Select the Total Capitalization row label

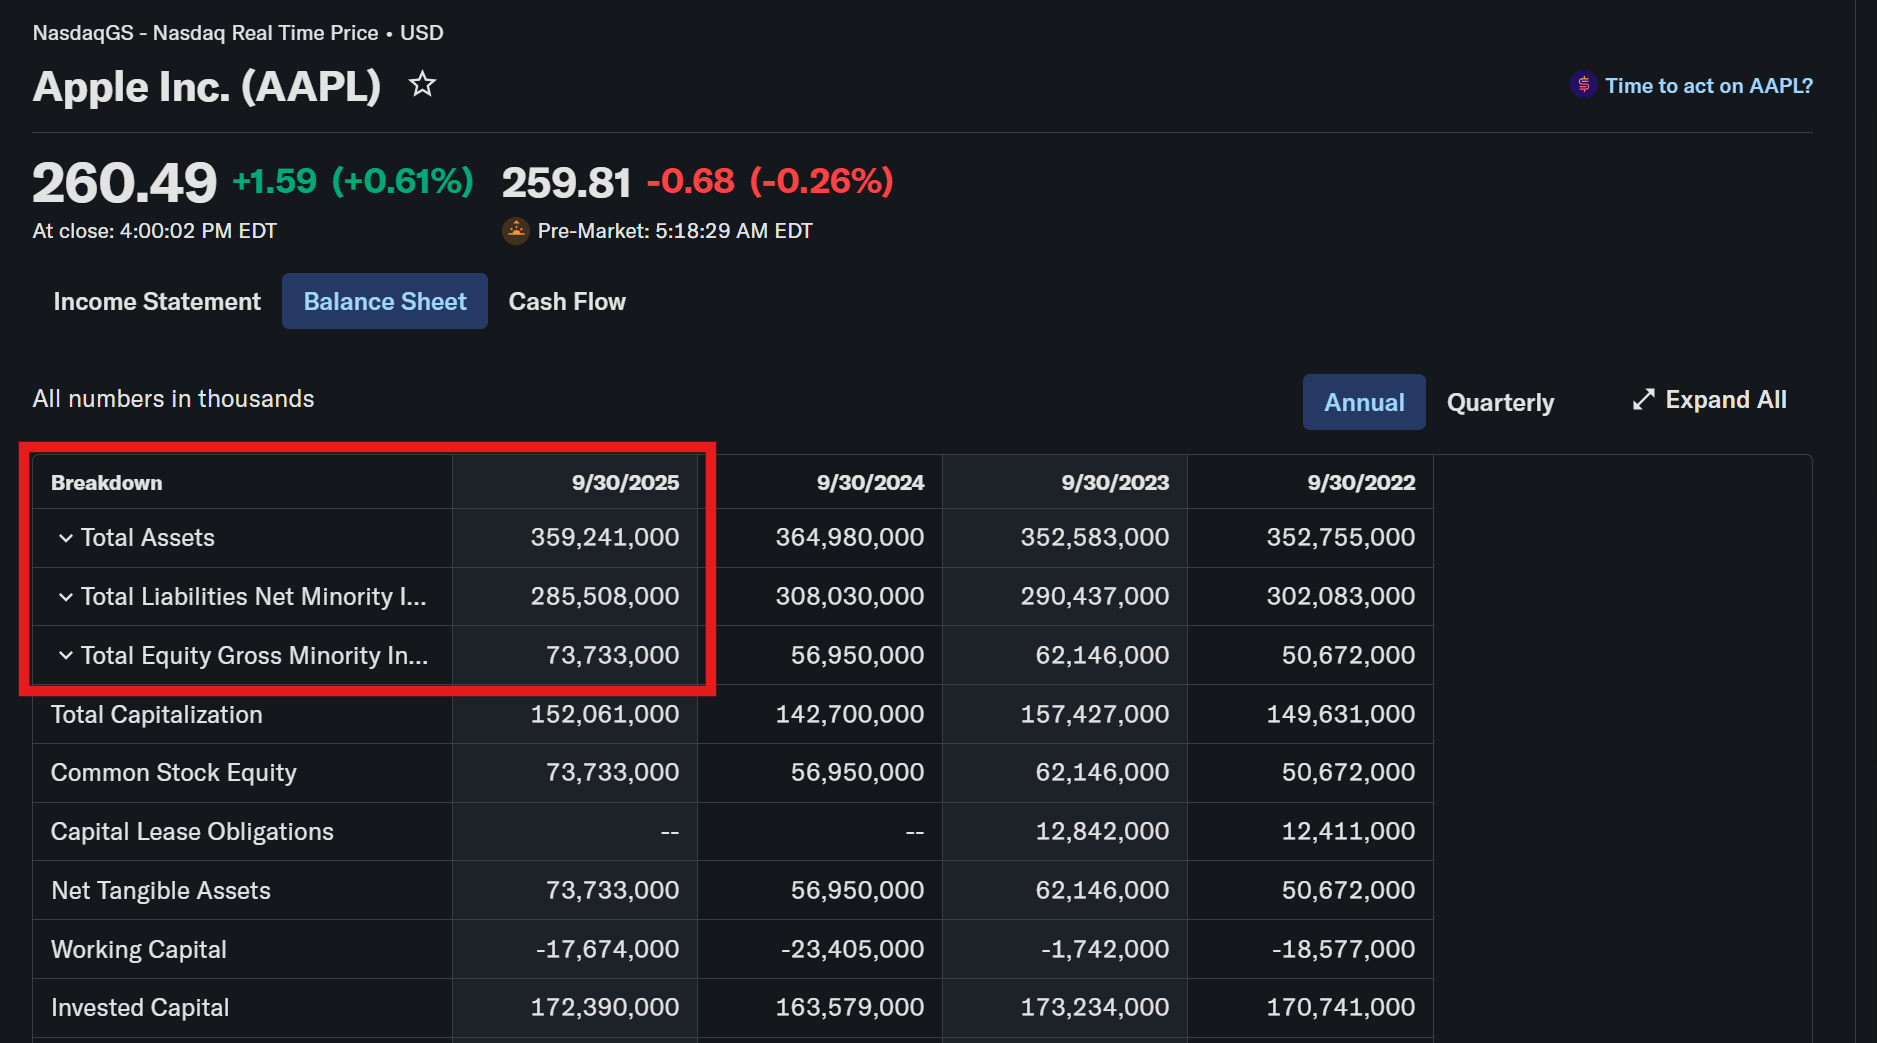pos(157,715)
